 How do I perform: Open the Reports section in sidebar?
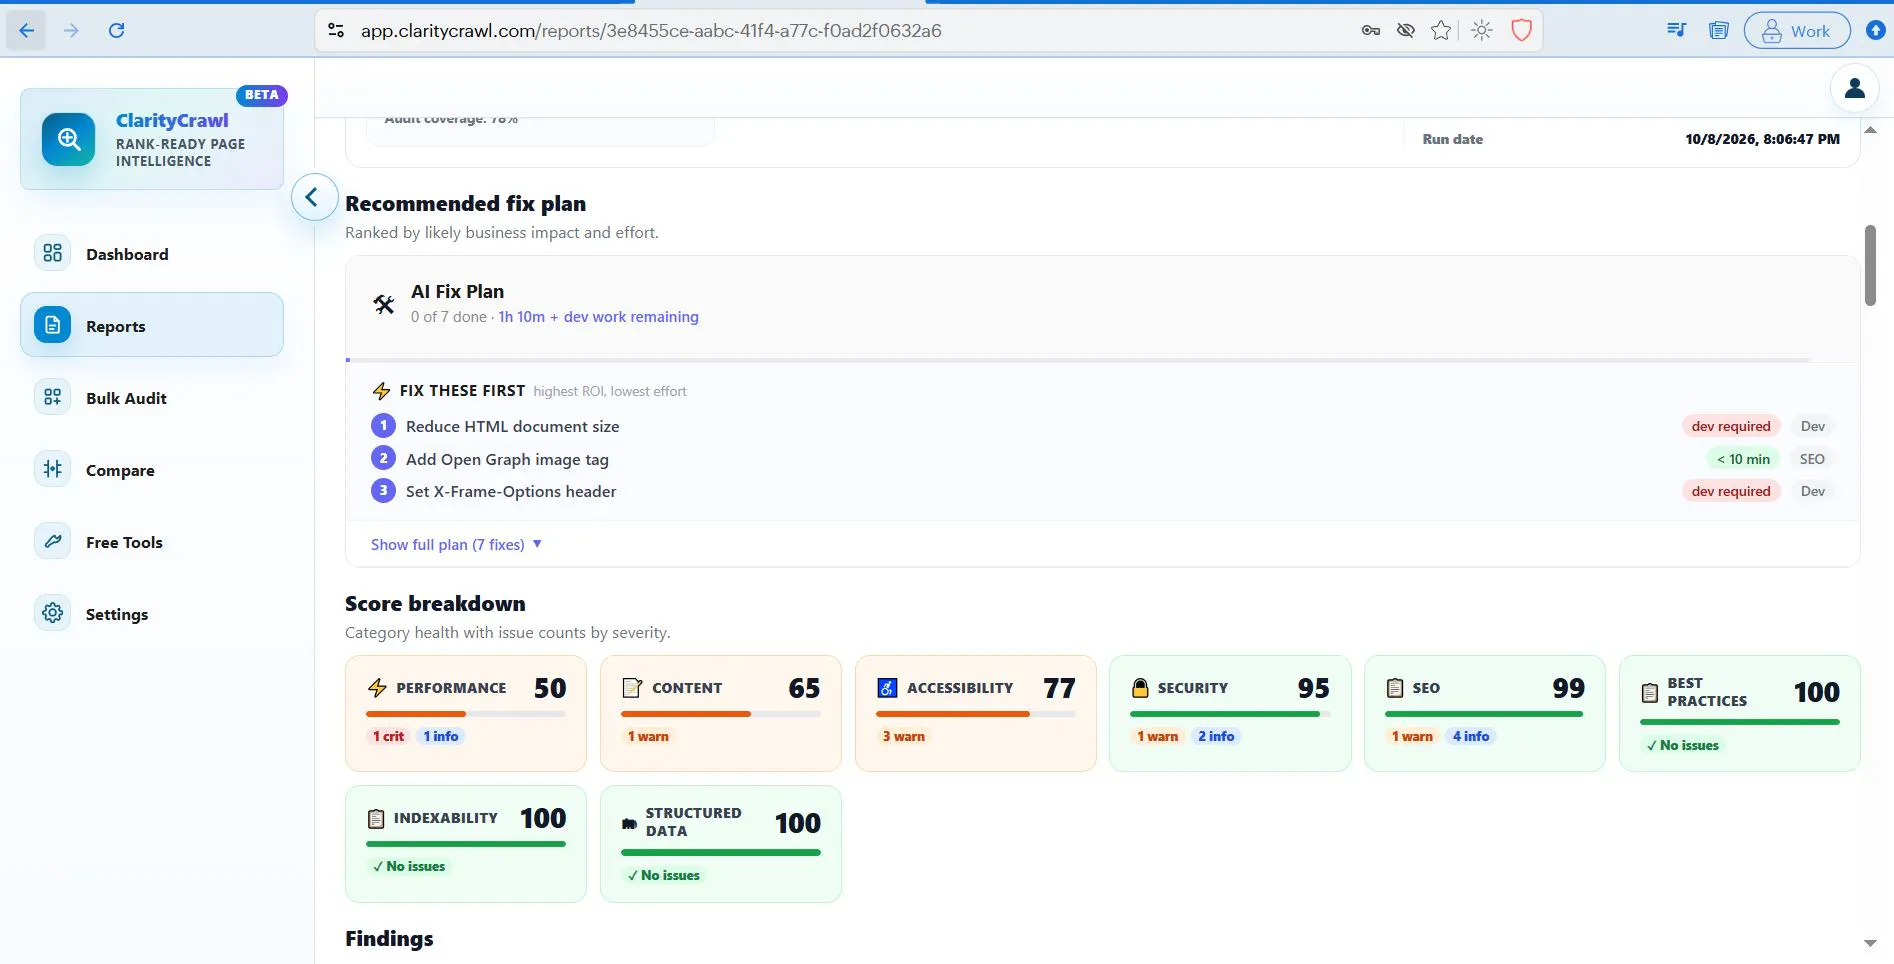coord(152,325)
